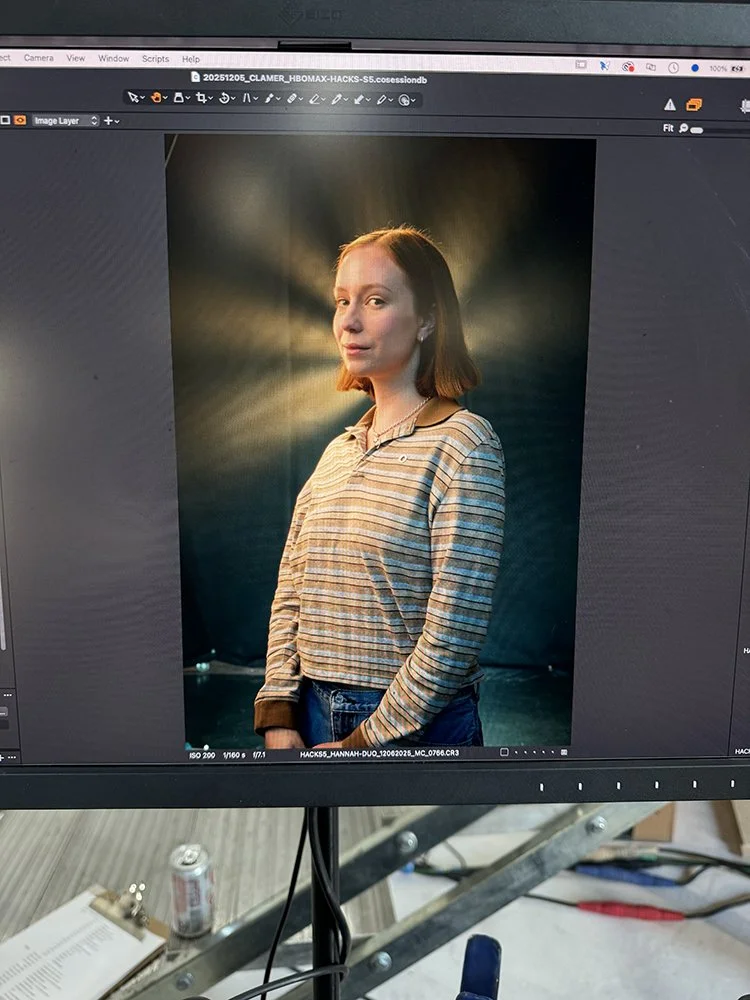This screenshot has height=1000, width=750.
Task: Select the Loupe cursor tool
Action: point(179,98)
